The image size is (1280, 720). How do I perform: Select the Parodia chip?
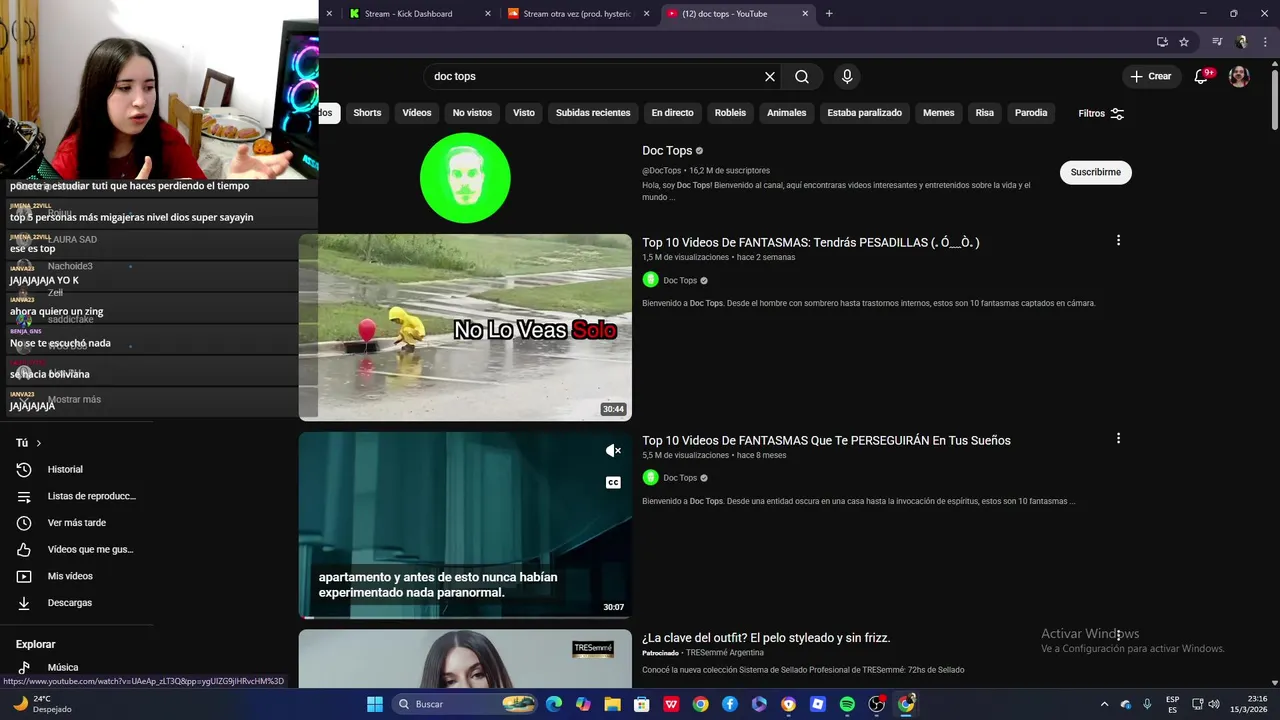(x=1031, y=113)
